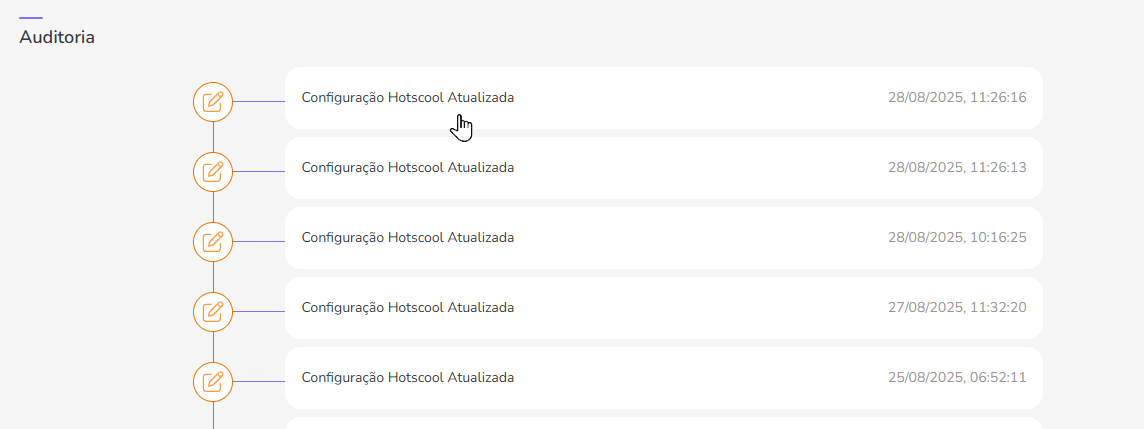Click the connector line to the 06:52:11 card
The image size is (1144, 429).
259,382
